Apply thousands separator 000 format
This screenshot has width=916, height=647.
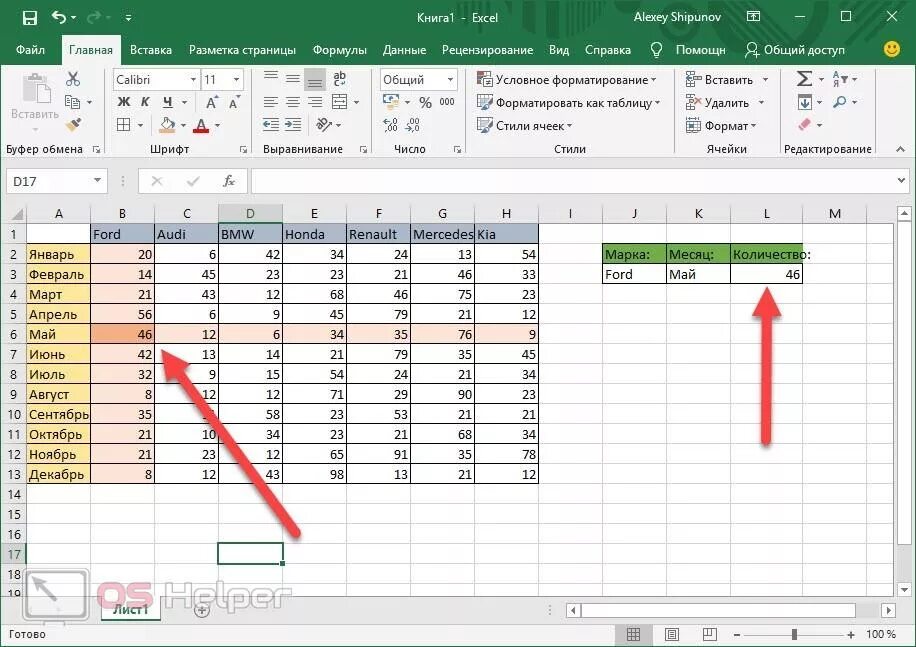(x=447, y=102)
